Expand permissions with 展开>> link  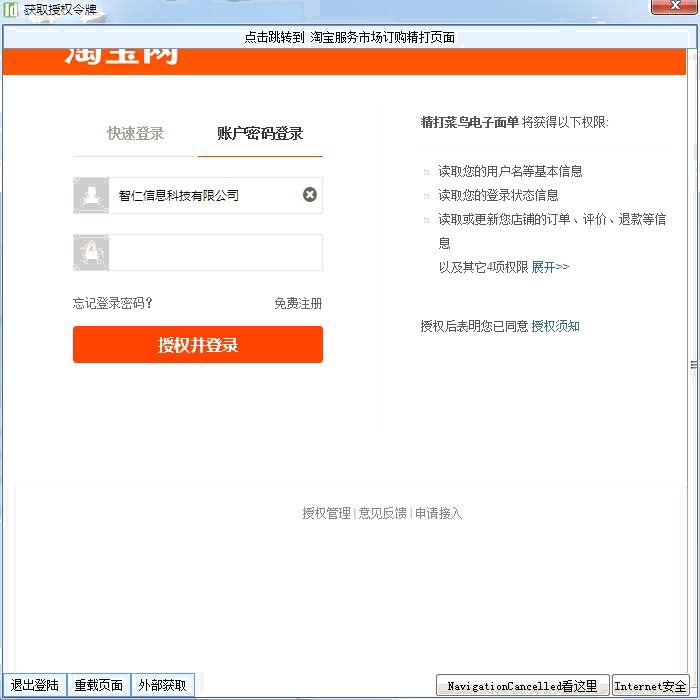click(x=550, y=267)
